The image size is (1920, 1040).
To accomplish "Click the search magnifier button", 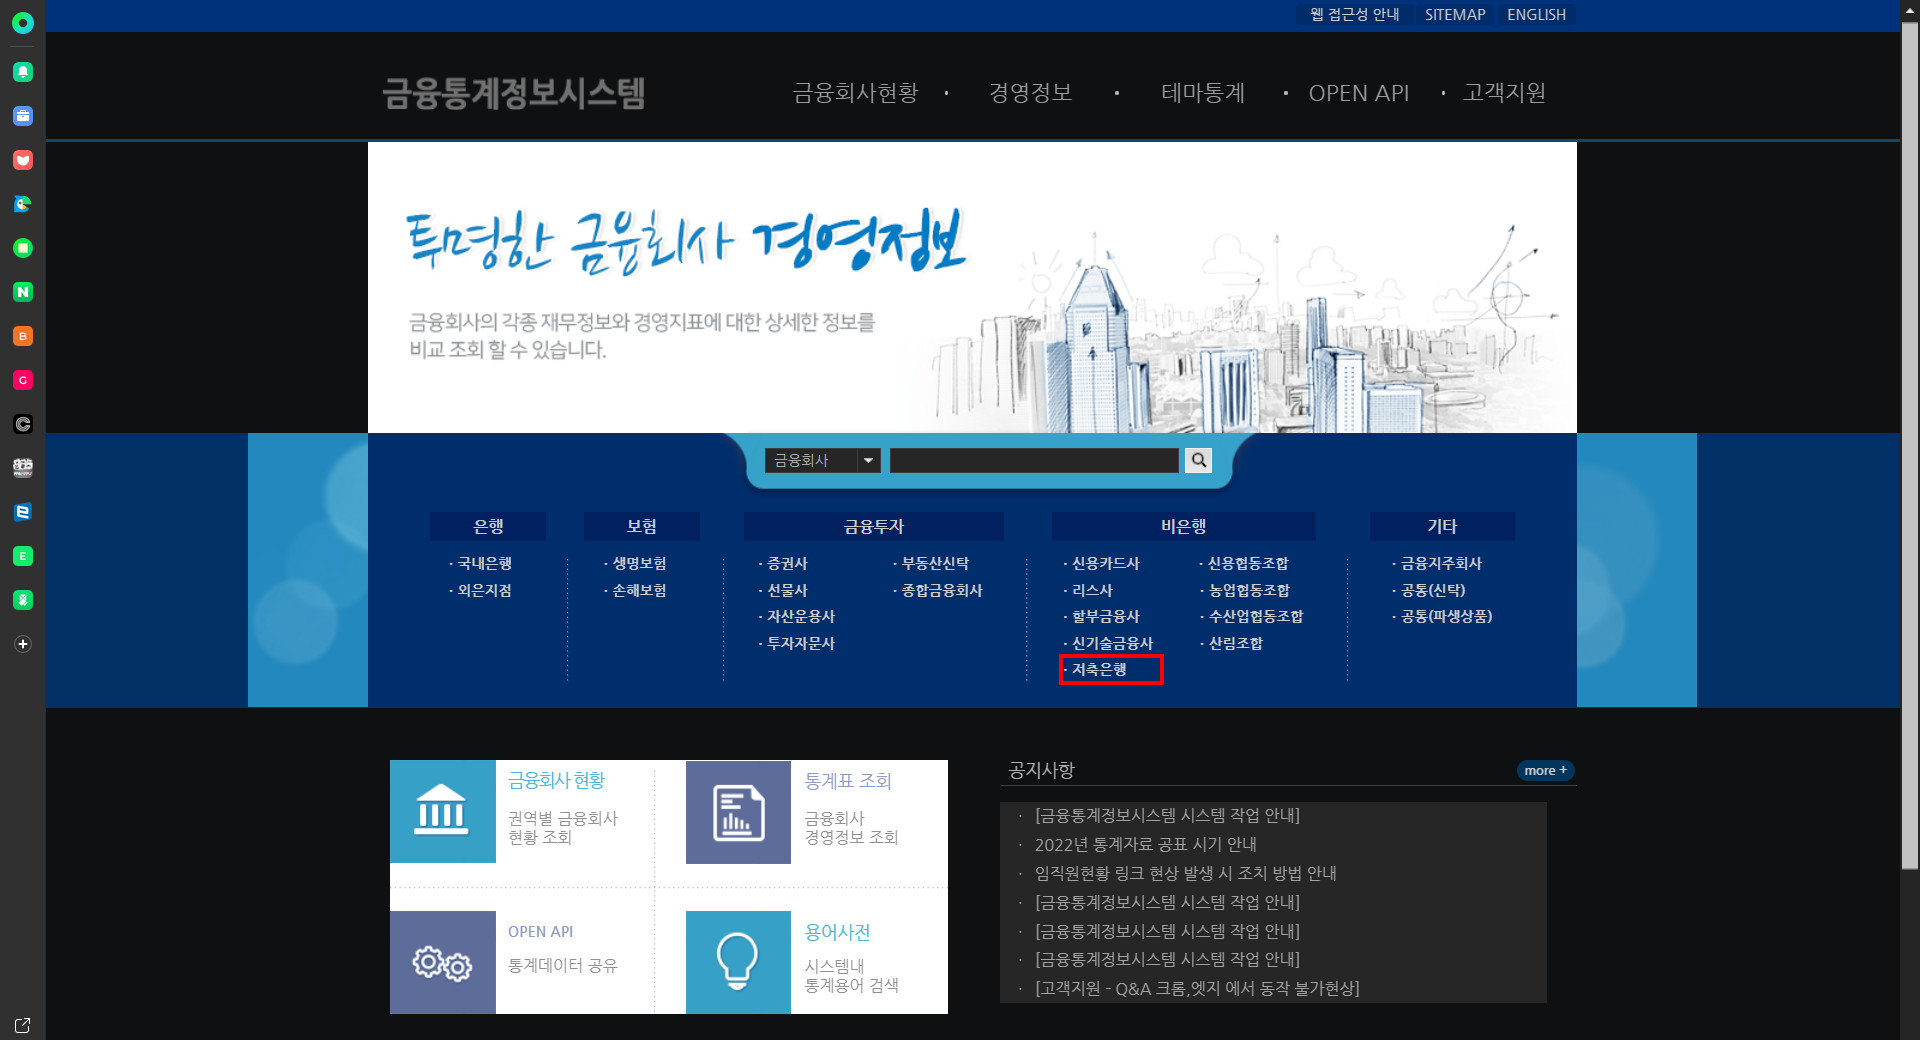I will [x=1198, y=460].
